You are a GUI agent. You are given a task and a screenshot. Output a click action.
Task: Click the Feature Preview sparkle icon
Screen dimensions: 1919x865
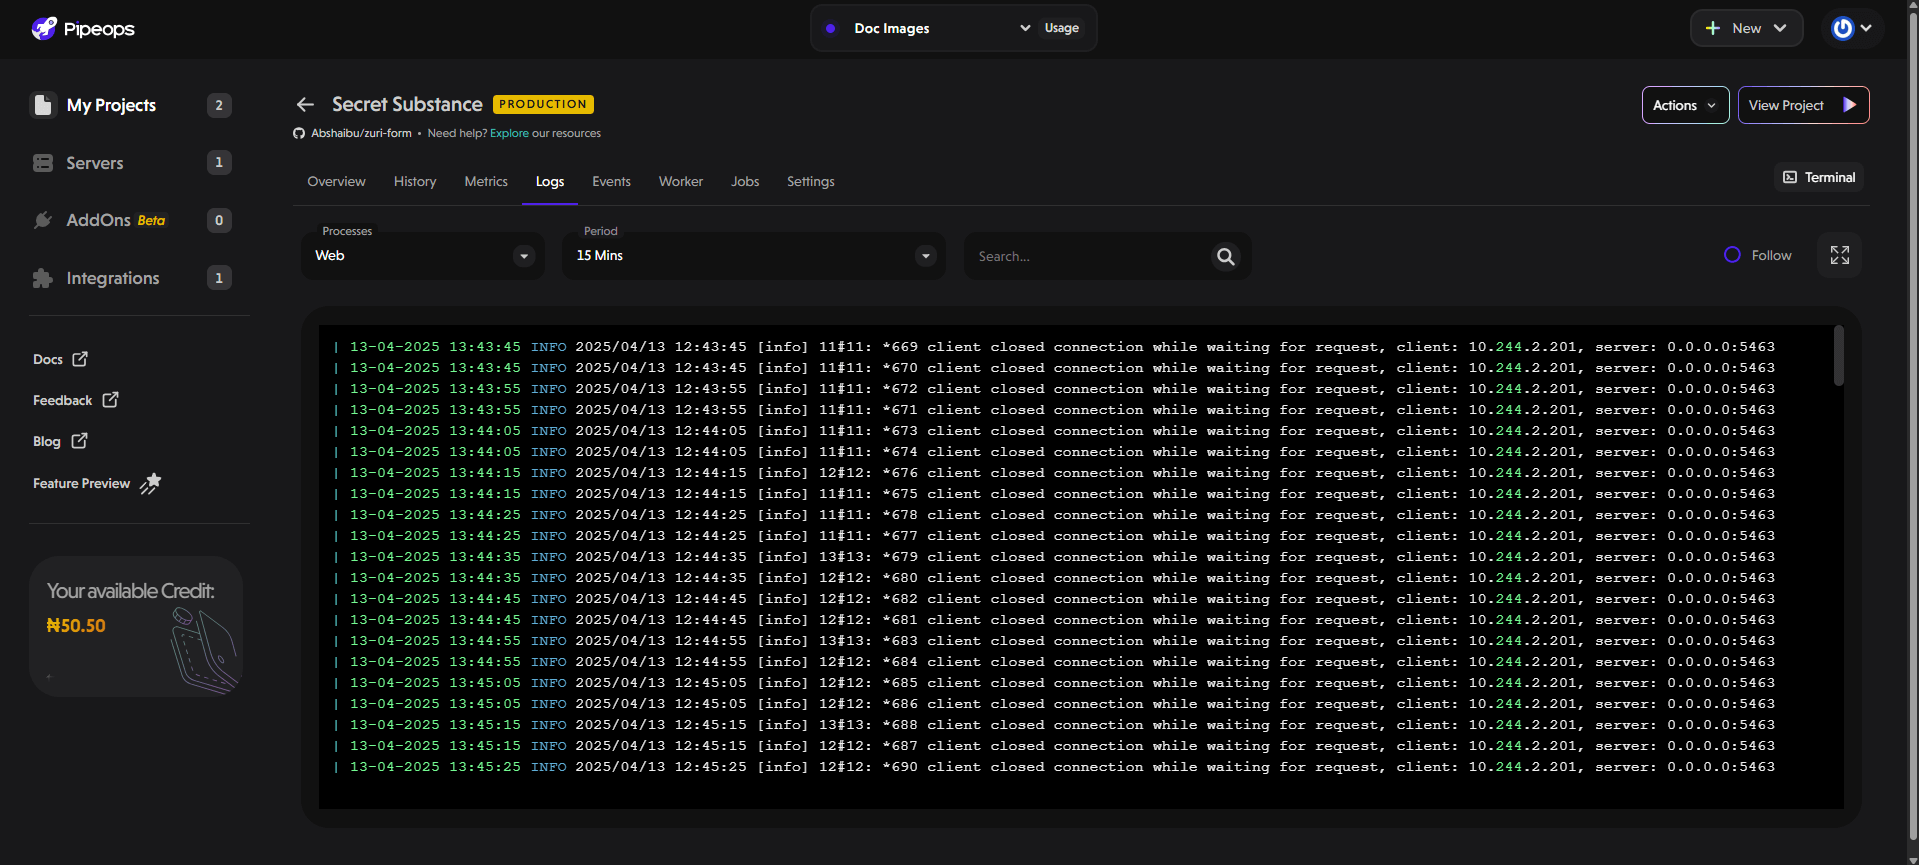pos(150,483)
